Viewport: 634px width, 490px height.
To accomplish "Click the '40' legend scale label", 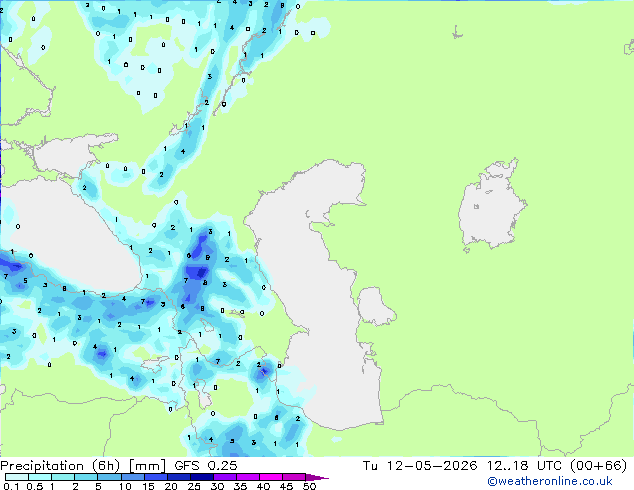I will (x=263, y=486).
